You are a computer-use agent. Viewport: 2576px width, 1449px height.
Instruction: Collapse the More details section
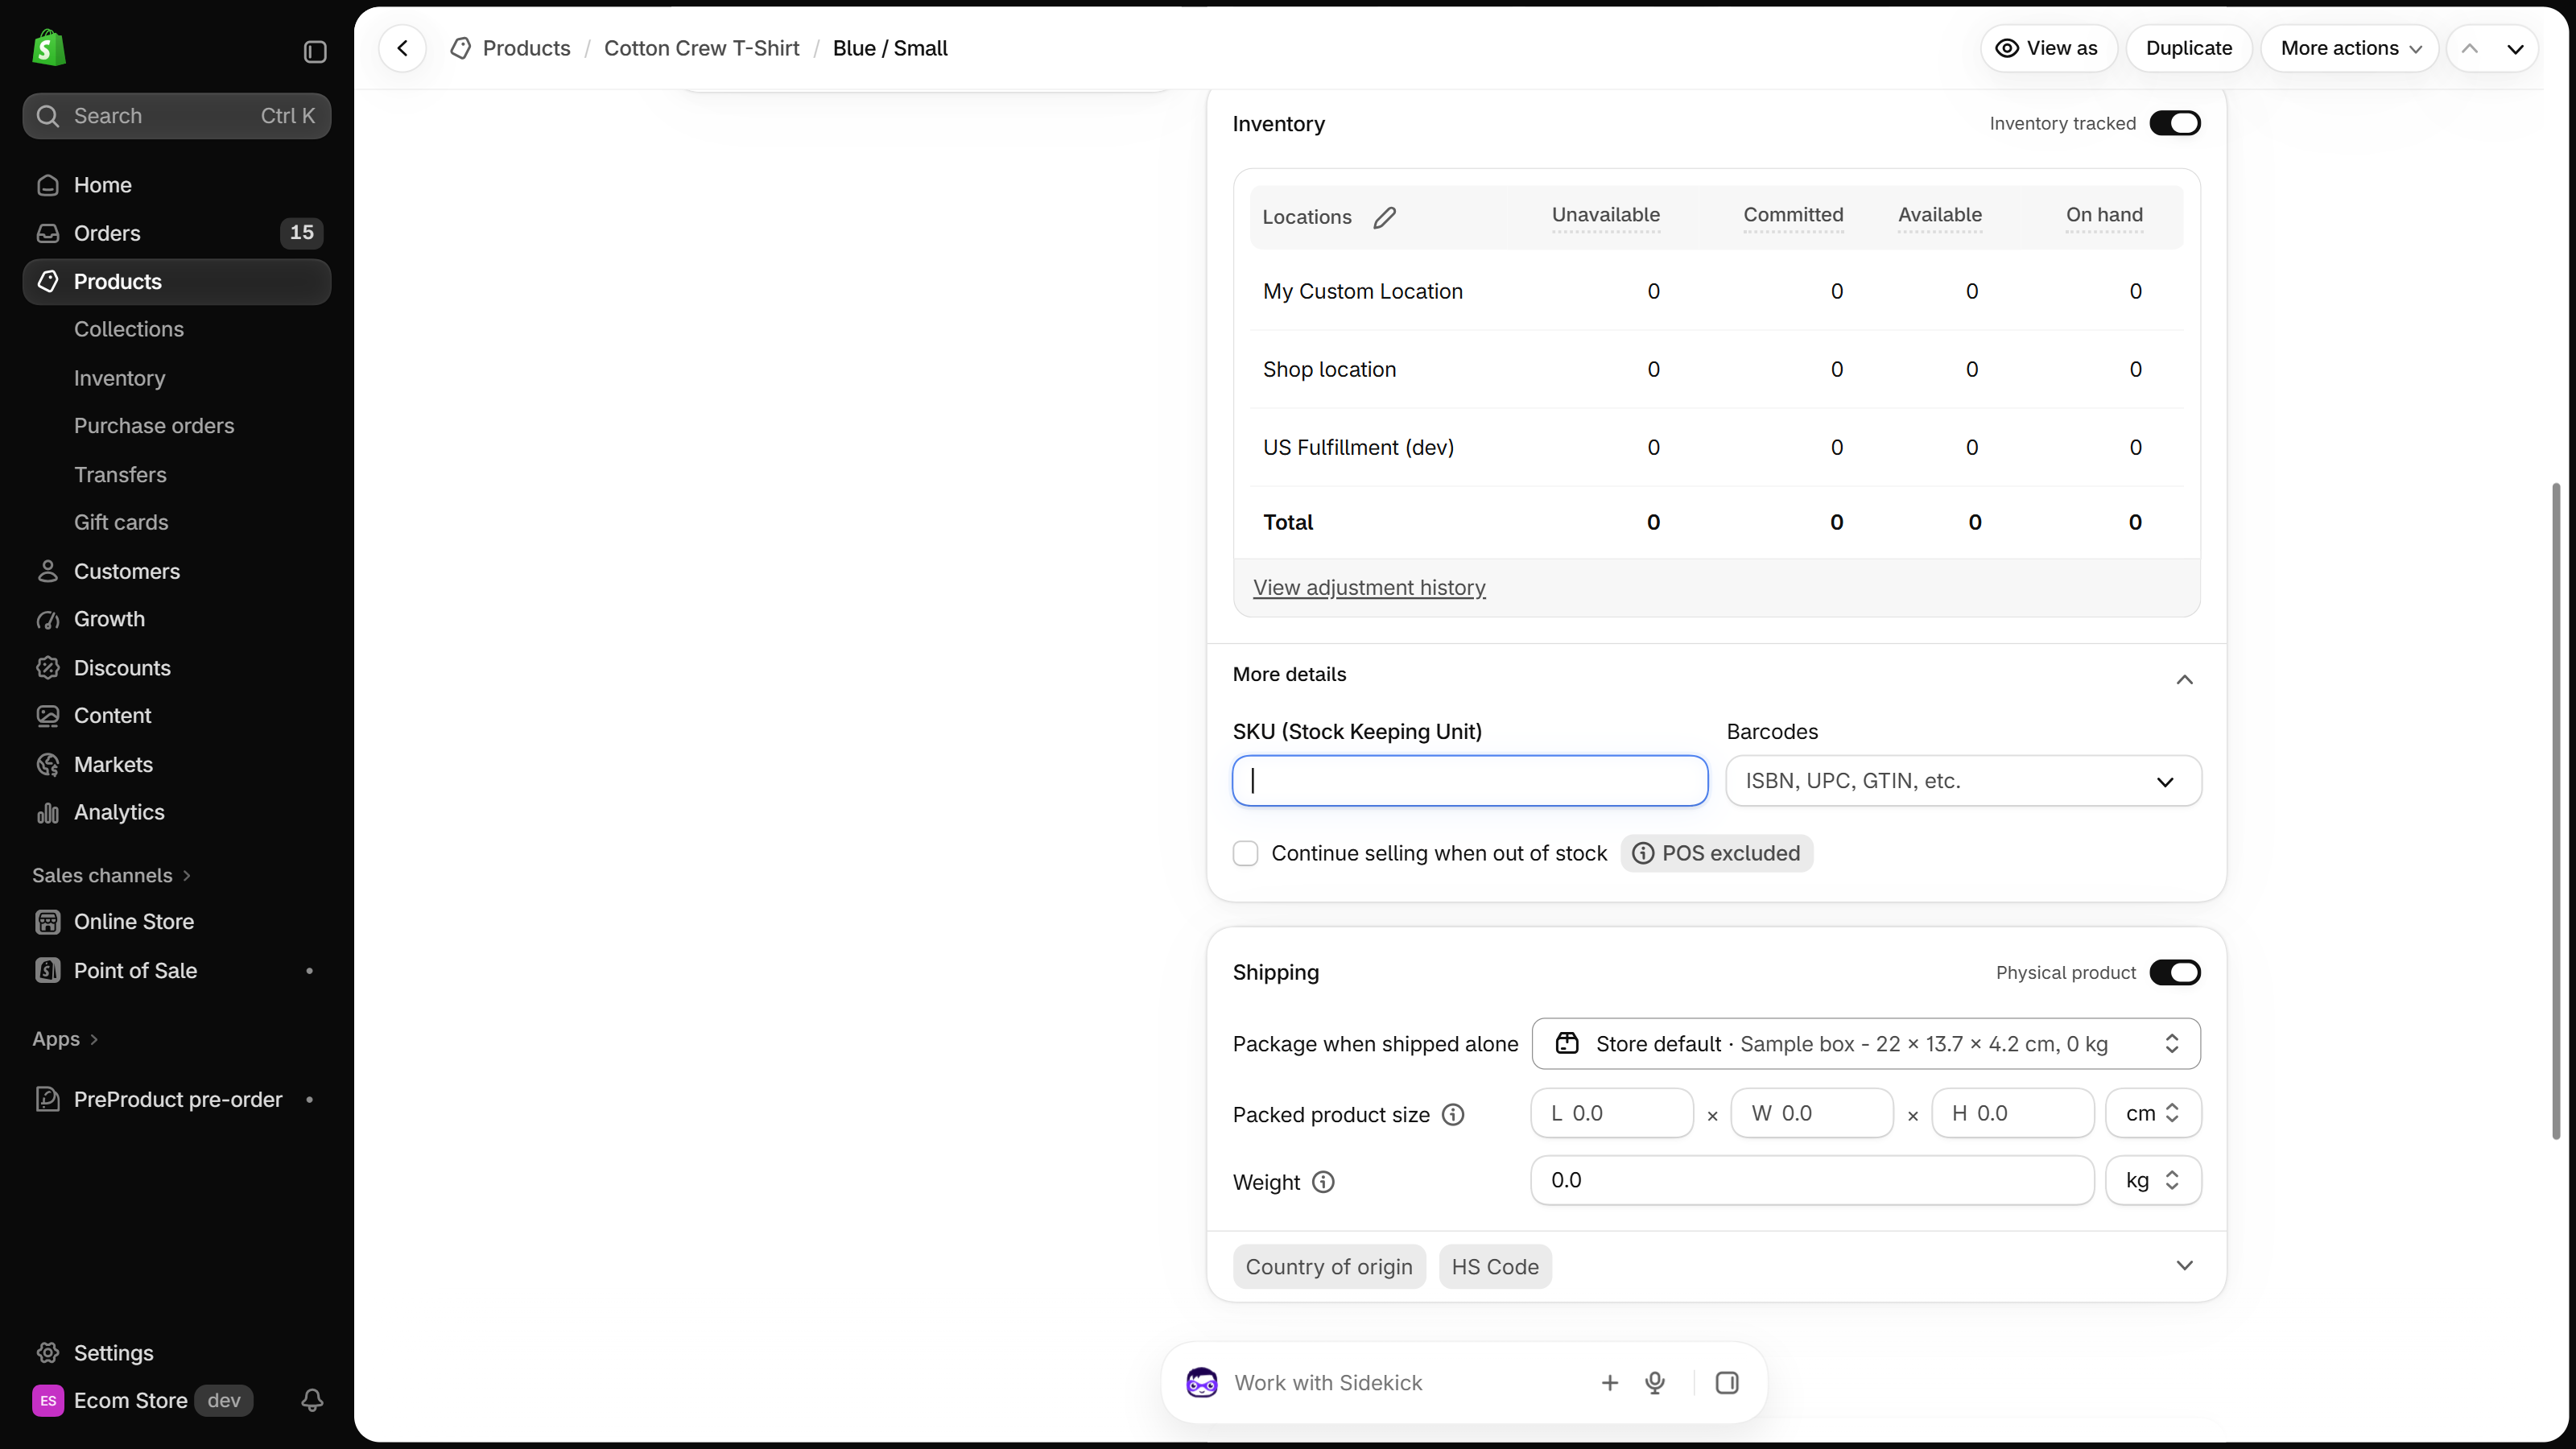click(2184, 679)
